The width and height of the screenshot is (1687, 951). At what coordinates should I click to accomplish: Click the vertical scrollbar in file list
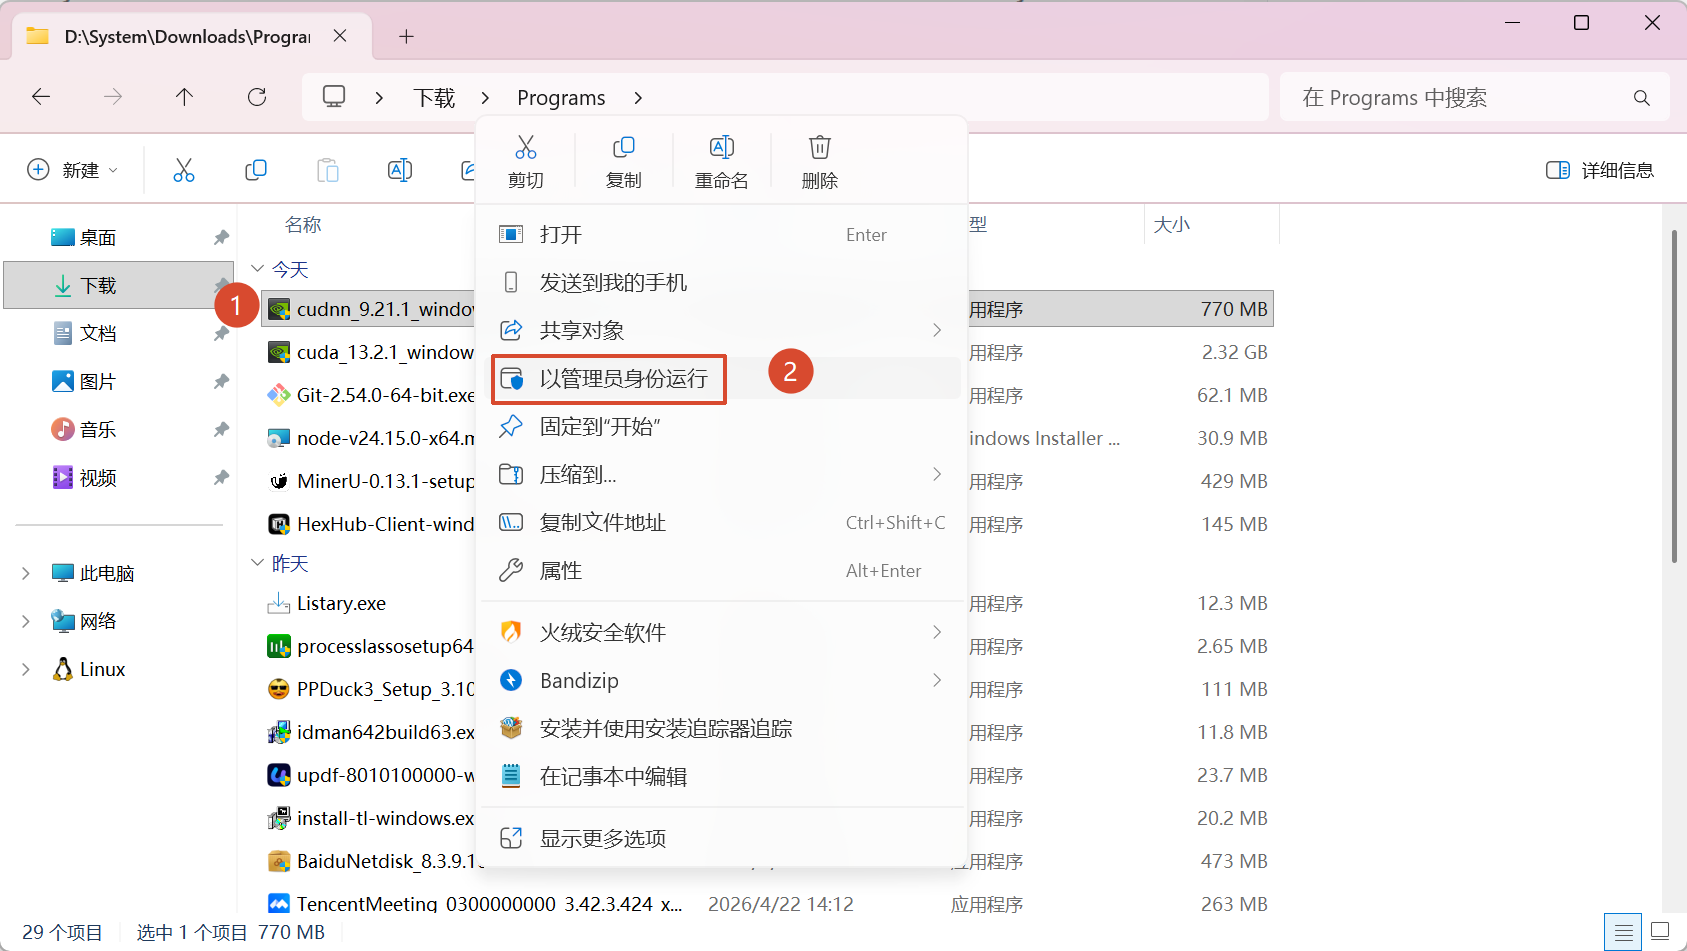[x=1674, y=400]
